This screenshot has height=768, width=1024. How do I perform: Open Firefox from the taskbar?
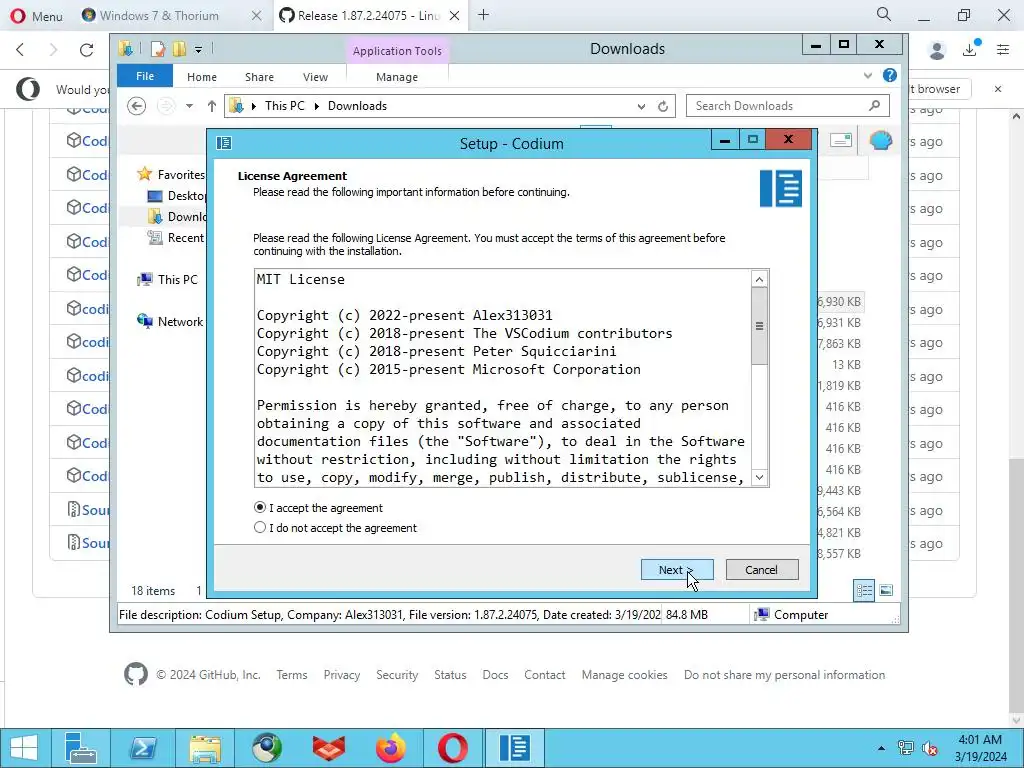(391, 748)
